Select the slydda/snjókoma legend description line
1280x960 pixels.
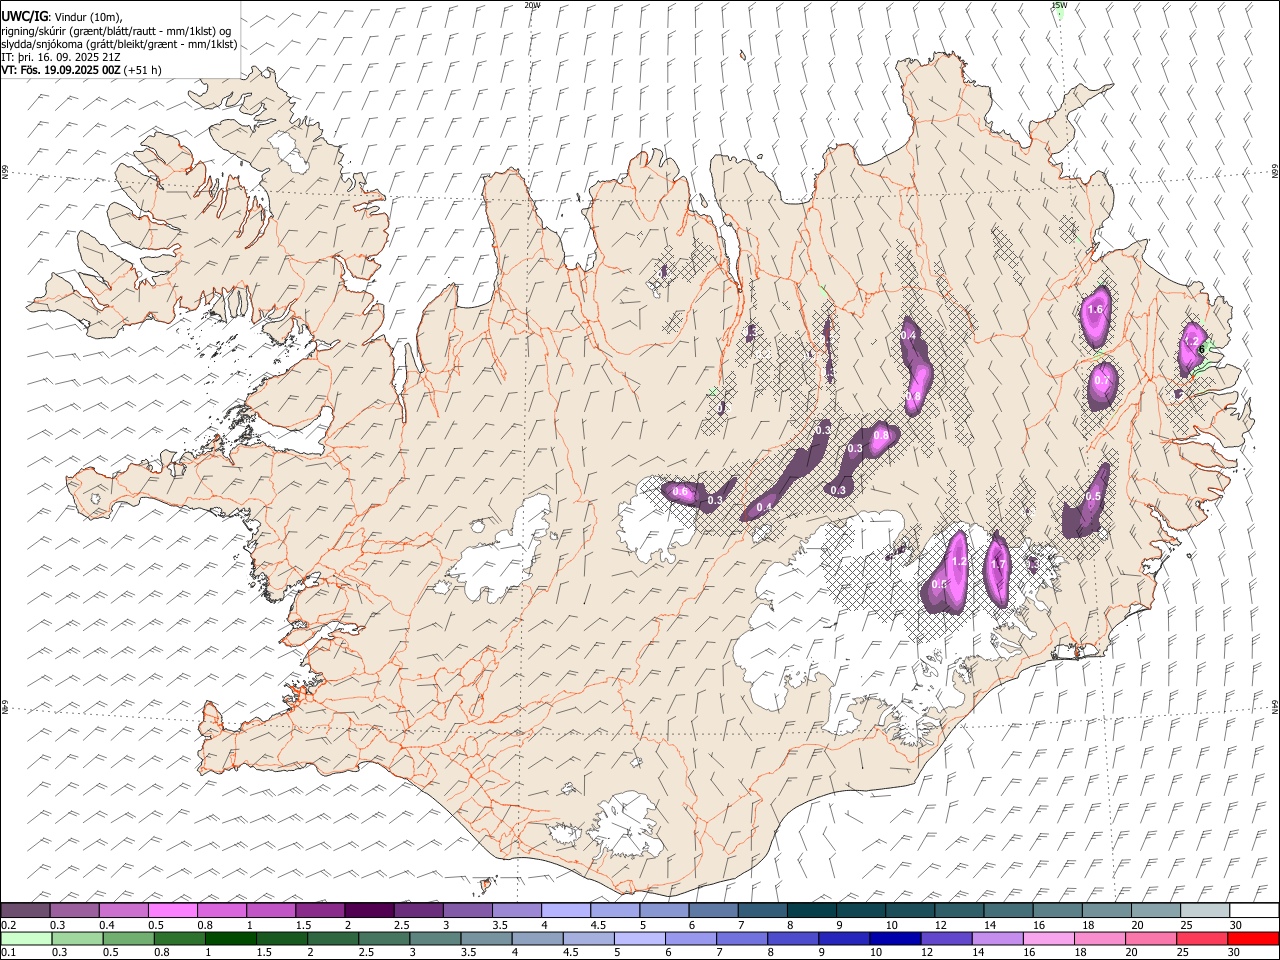point(119,44)
